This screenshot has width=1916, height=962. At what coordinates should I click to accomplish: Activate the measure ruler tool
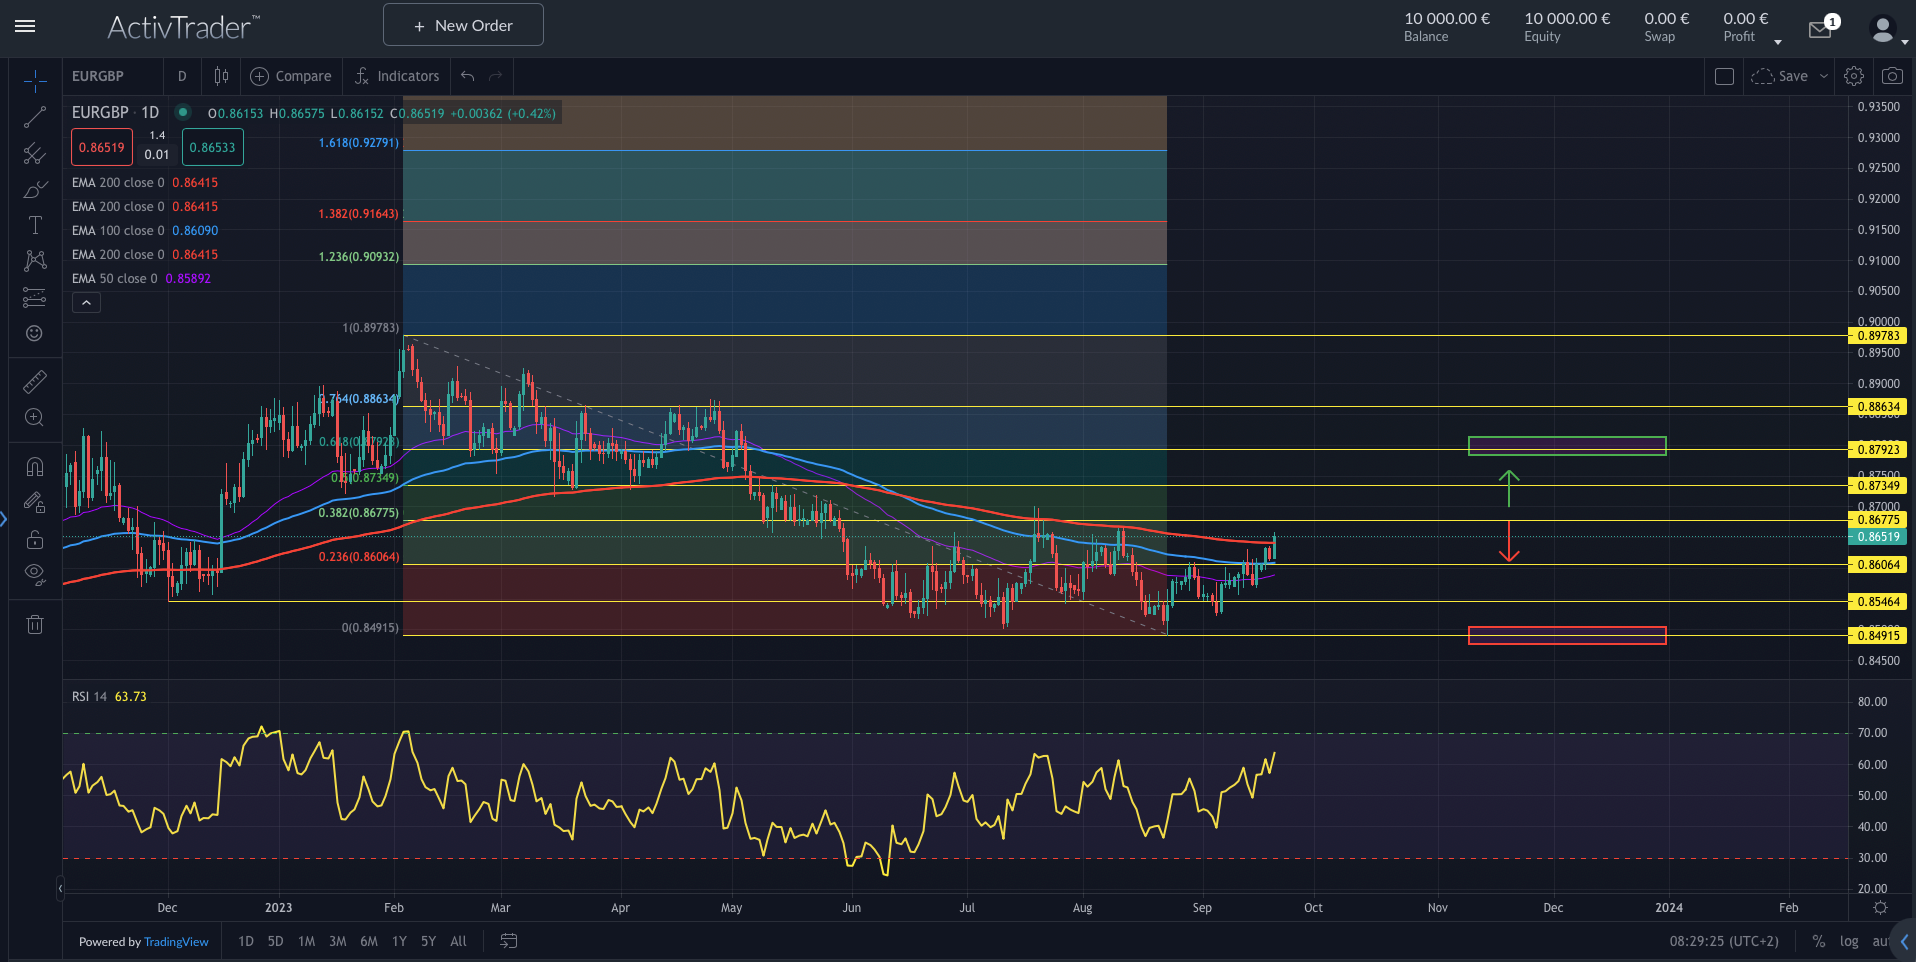(35, 381)
